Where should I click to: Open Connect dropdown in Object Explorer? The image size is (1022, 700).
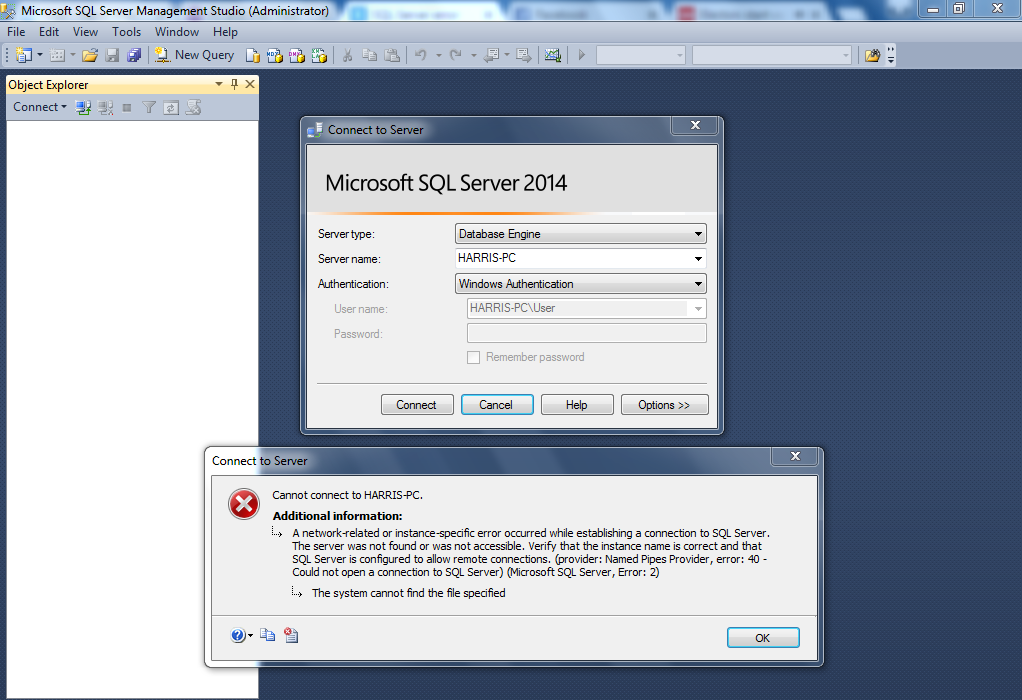point(40,107)
